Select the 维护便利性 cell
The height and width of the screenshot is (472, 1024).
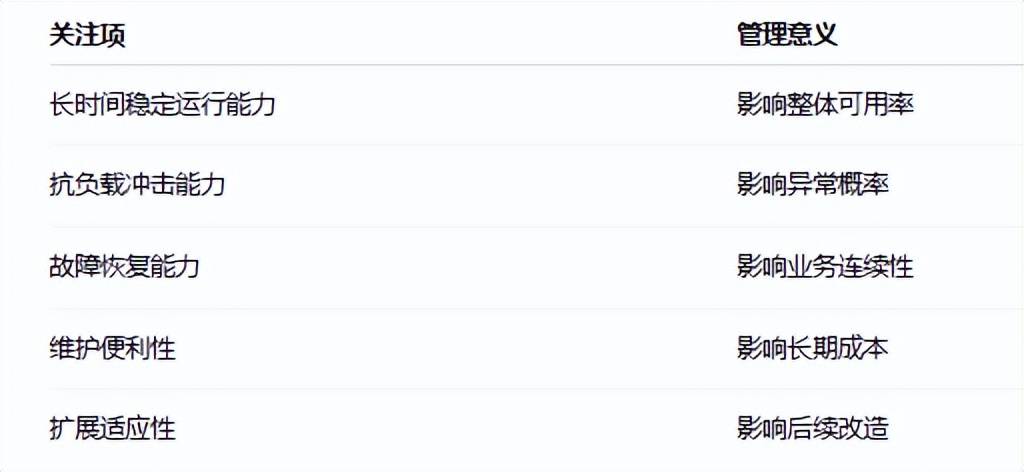click(x=112, y=348)
